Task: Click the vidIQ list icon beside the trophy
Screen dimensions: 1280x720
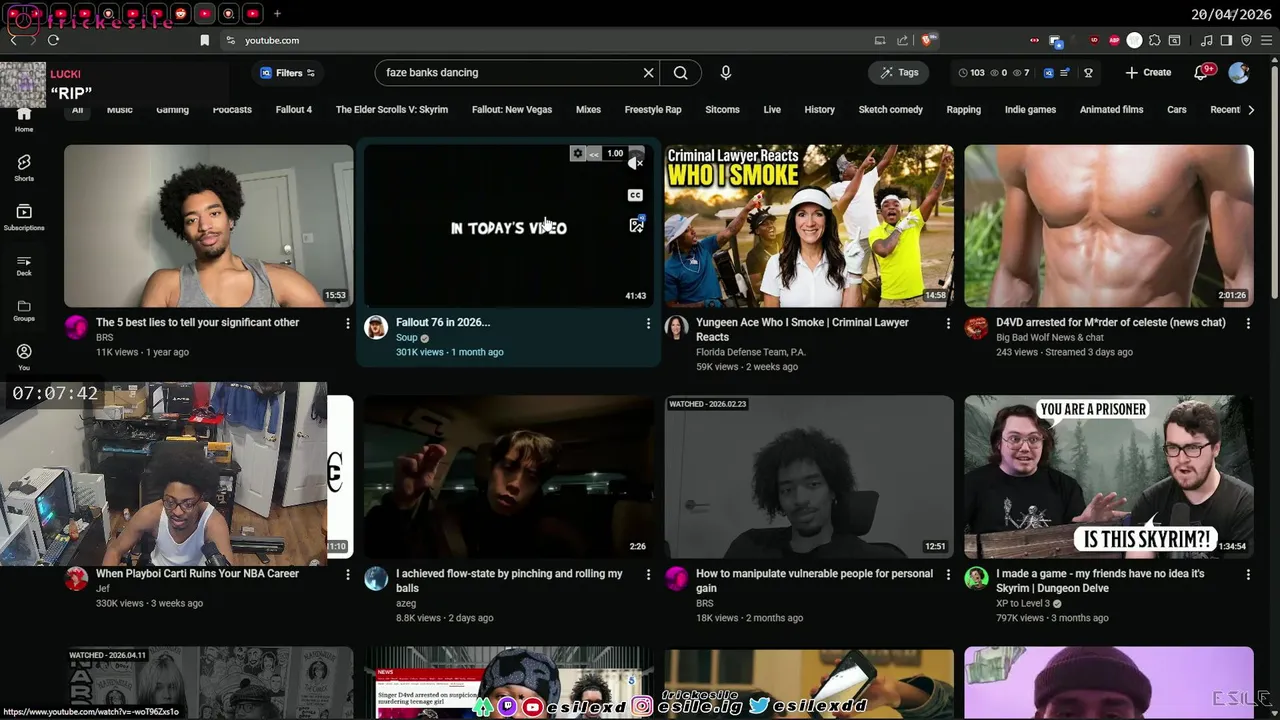Action: coord(1066,73)
